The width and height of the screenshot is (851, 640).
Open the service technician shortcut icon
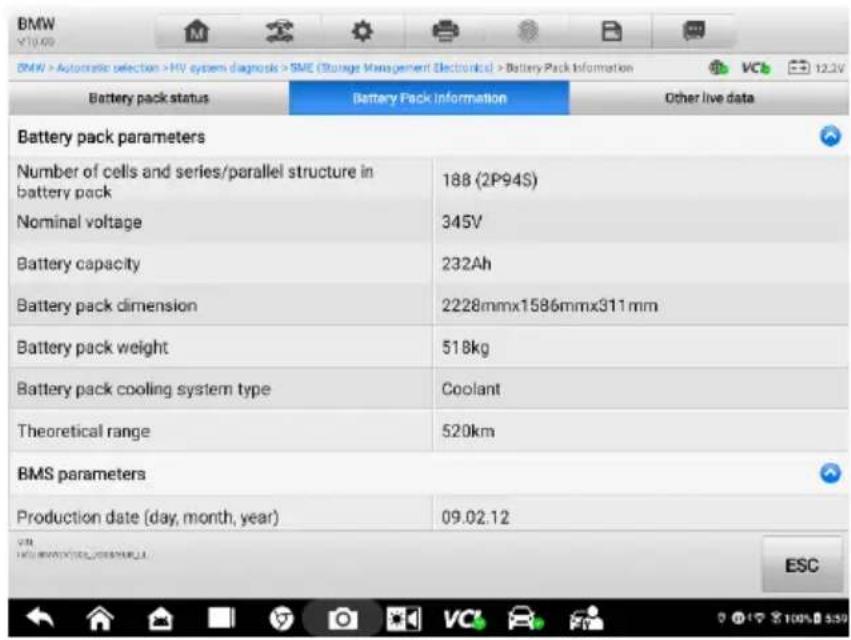point(586,619)
